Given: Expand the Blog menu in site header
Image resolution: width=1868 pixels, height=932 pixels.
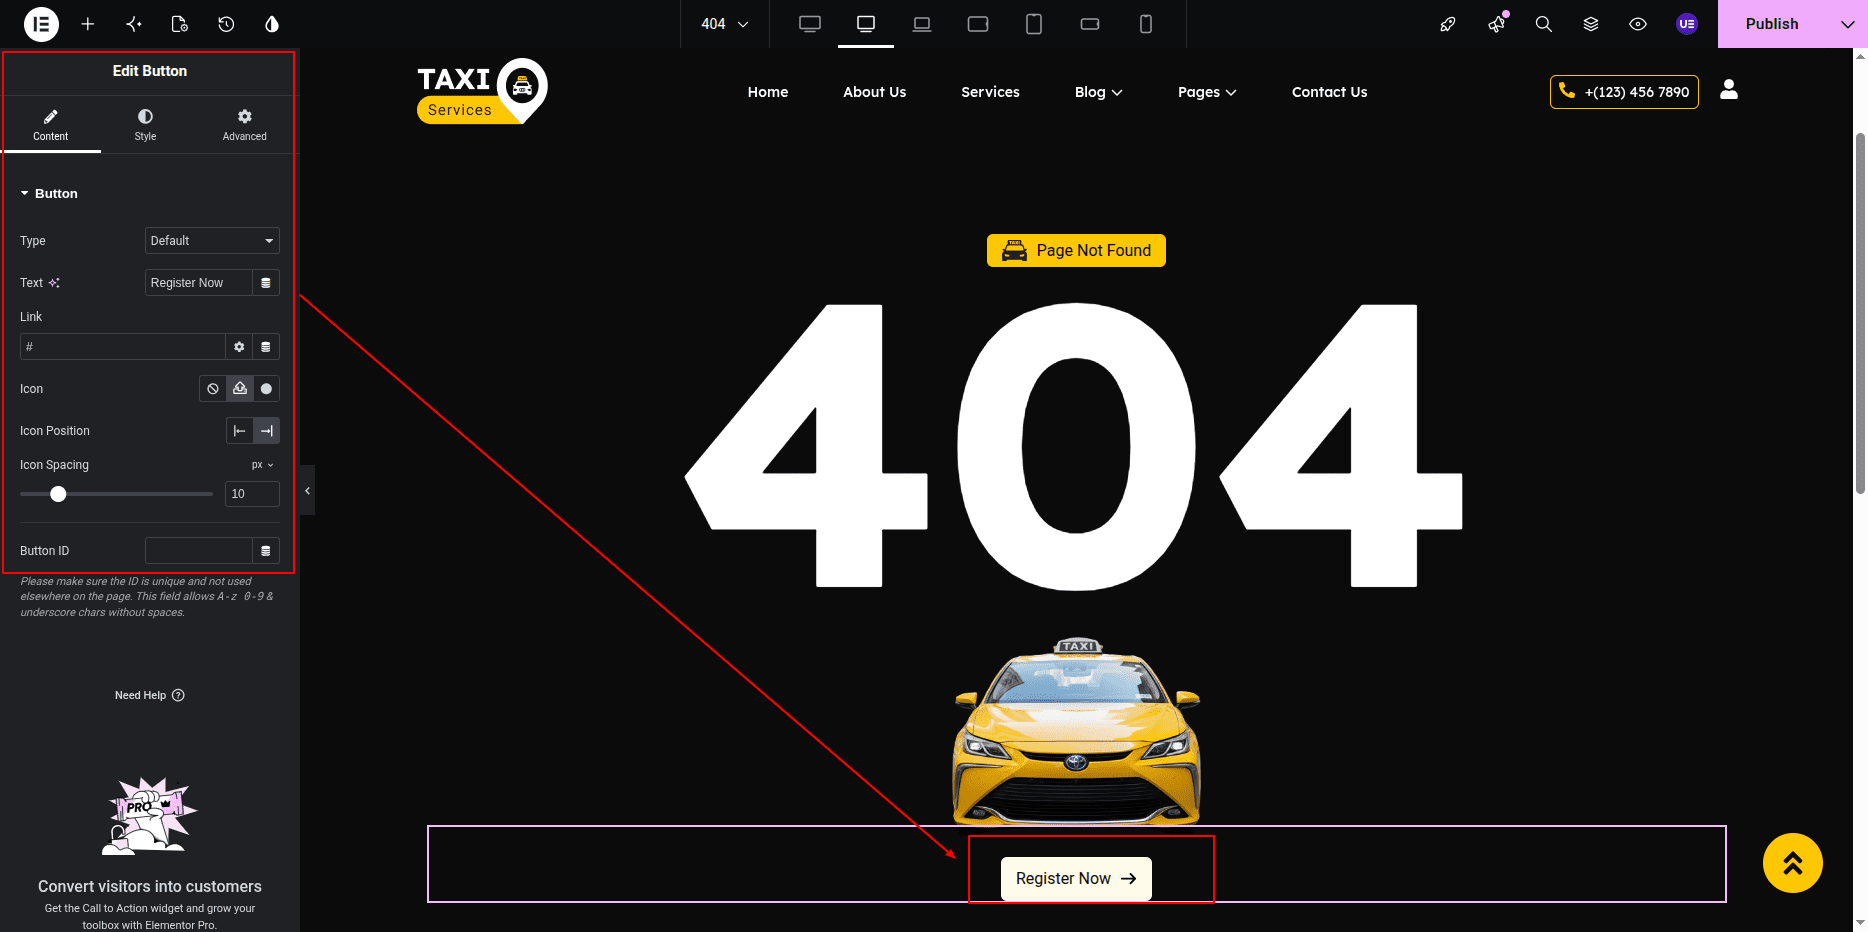Looking at the screenshot, I should click(x=1099, y=92).
